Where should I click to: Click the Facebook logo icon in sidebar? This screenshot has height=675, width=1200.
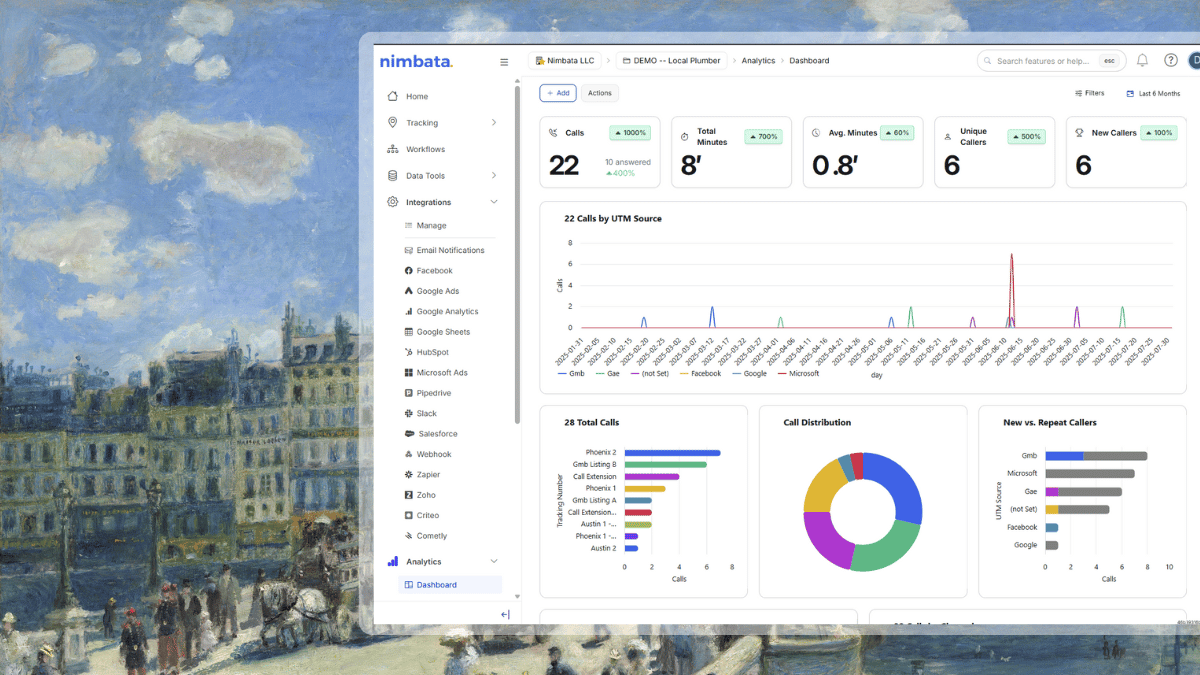(x=408, y=271)
